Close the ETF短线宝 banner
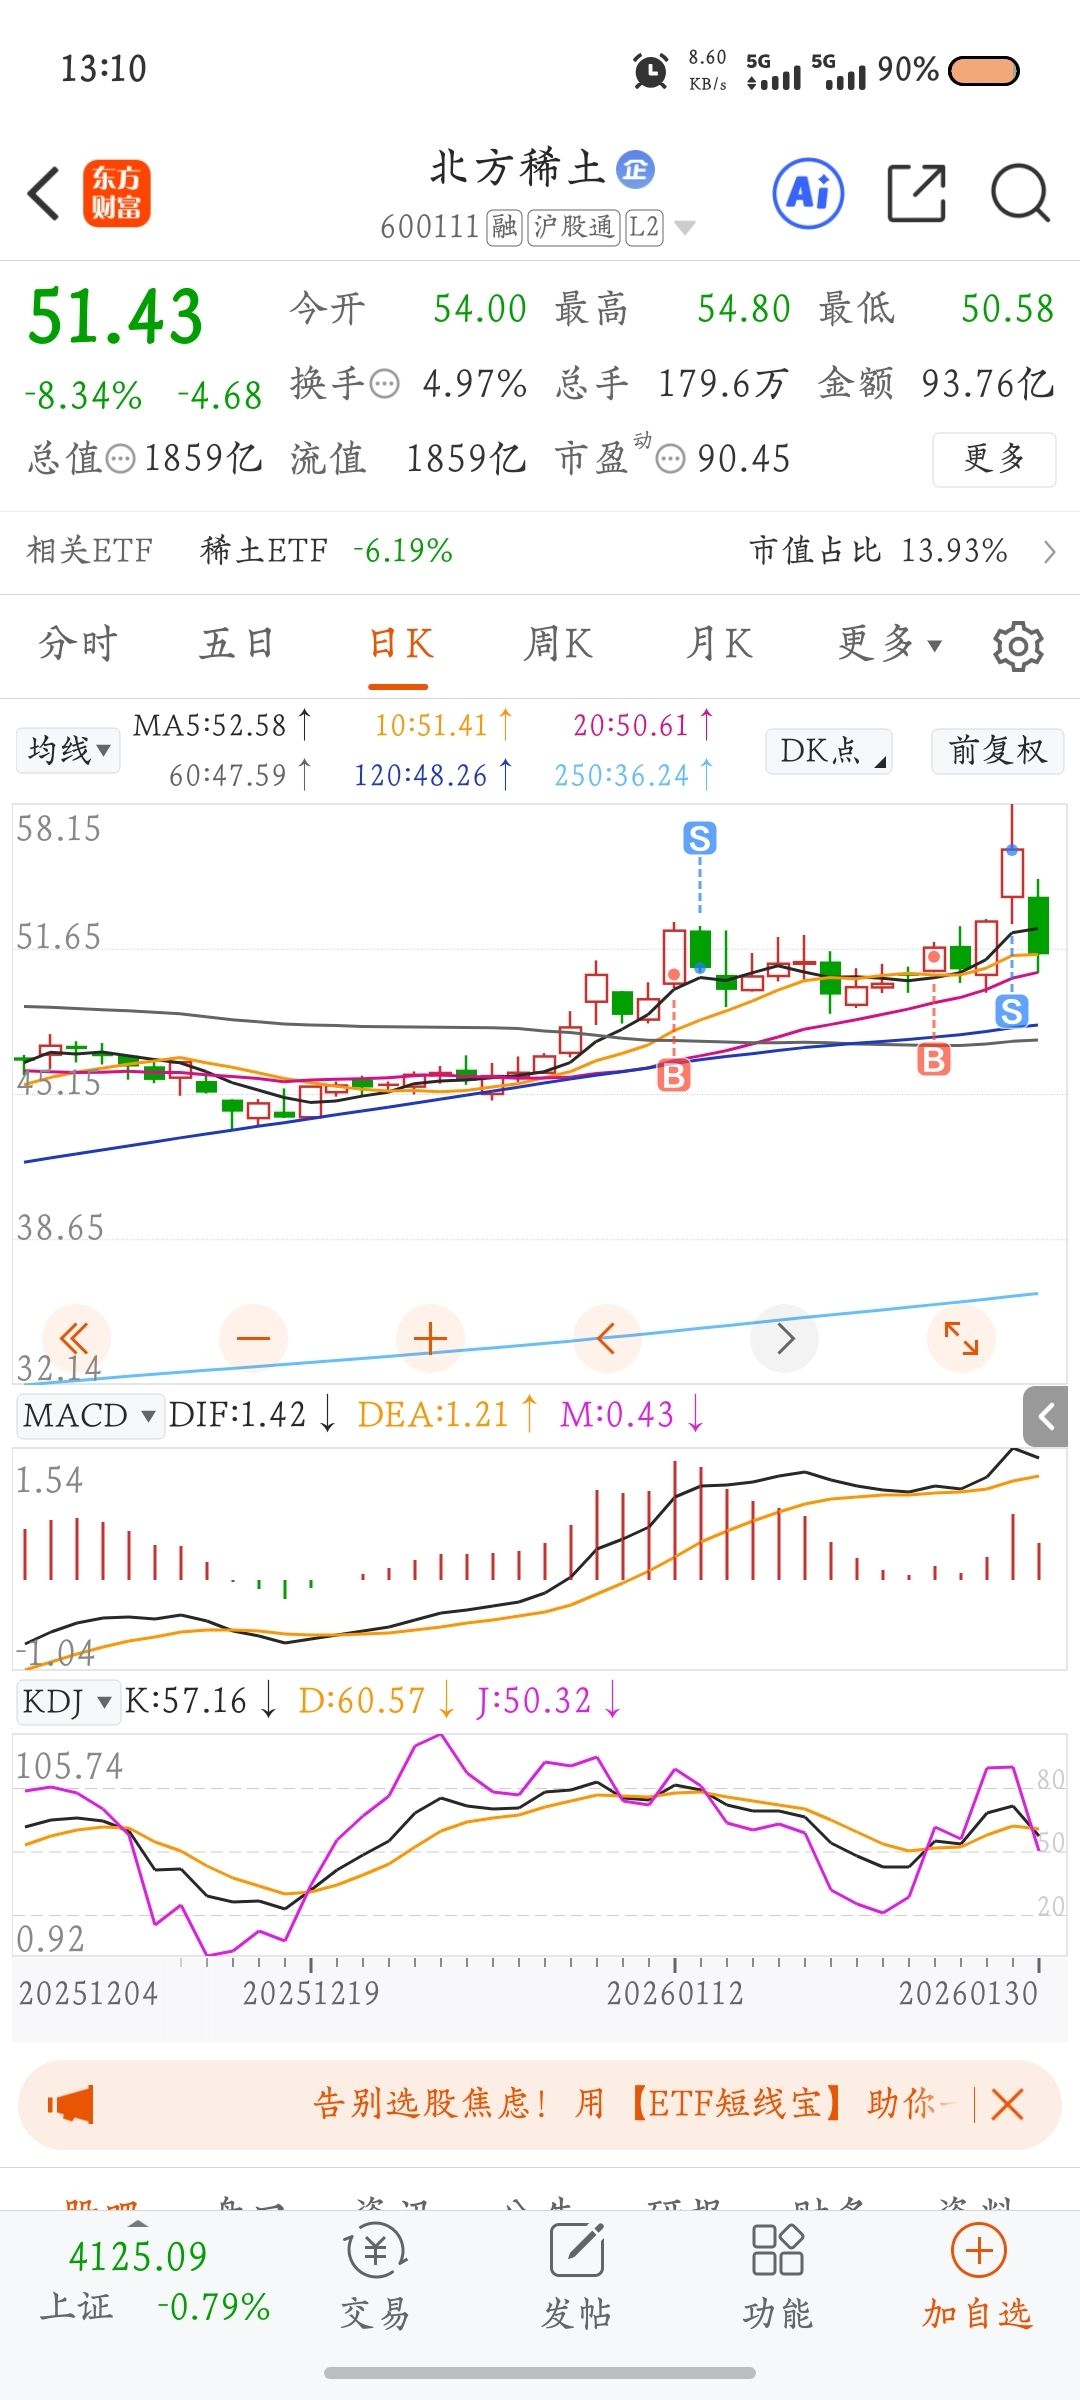The height and width of the screenshot is (2400, 1080). tap(1007, 2105)
